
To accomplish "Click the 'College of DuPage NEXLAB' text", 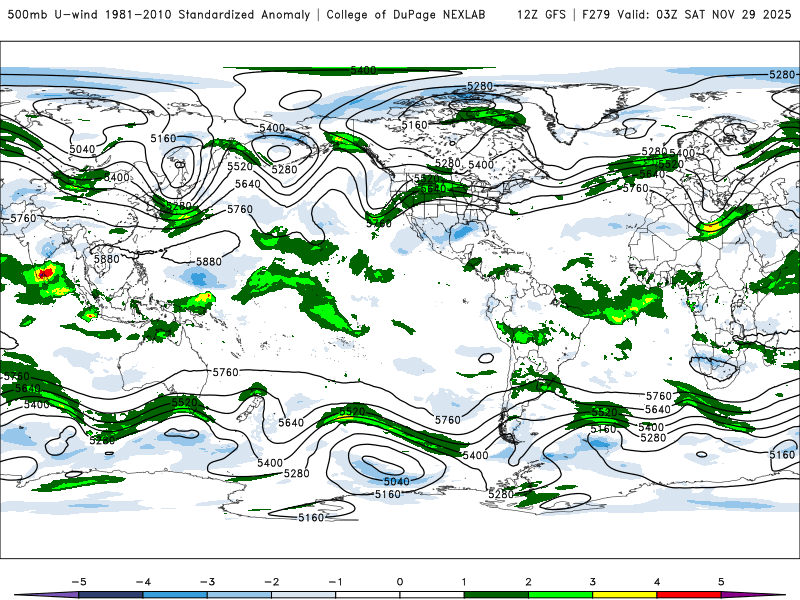I will click(x=406, y=14).
